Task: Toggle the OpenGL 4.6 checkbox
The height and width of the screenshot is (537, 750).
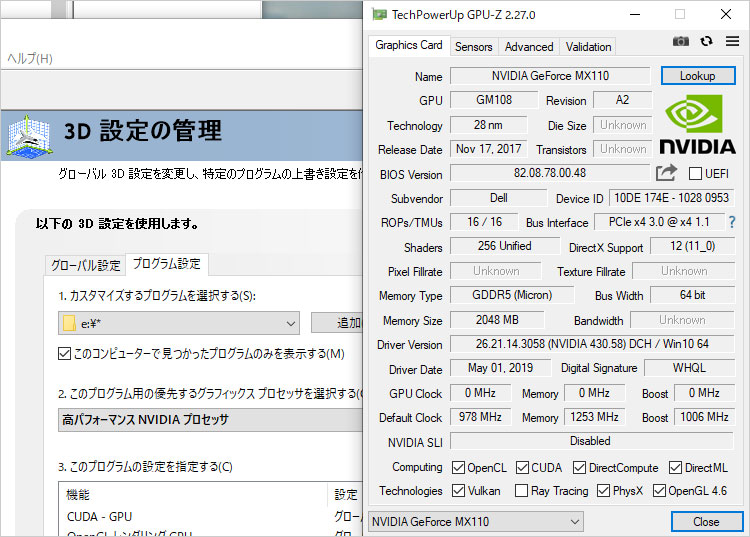Action: 659,491
